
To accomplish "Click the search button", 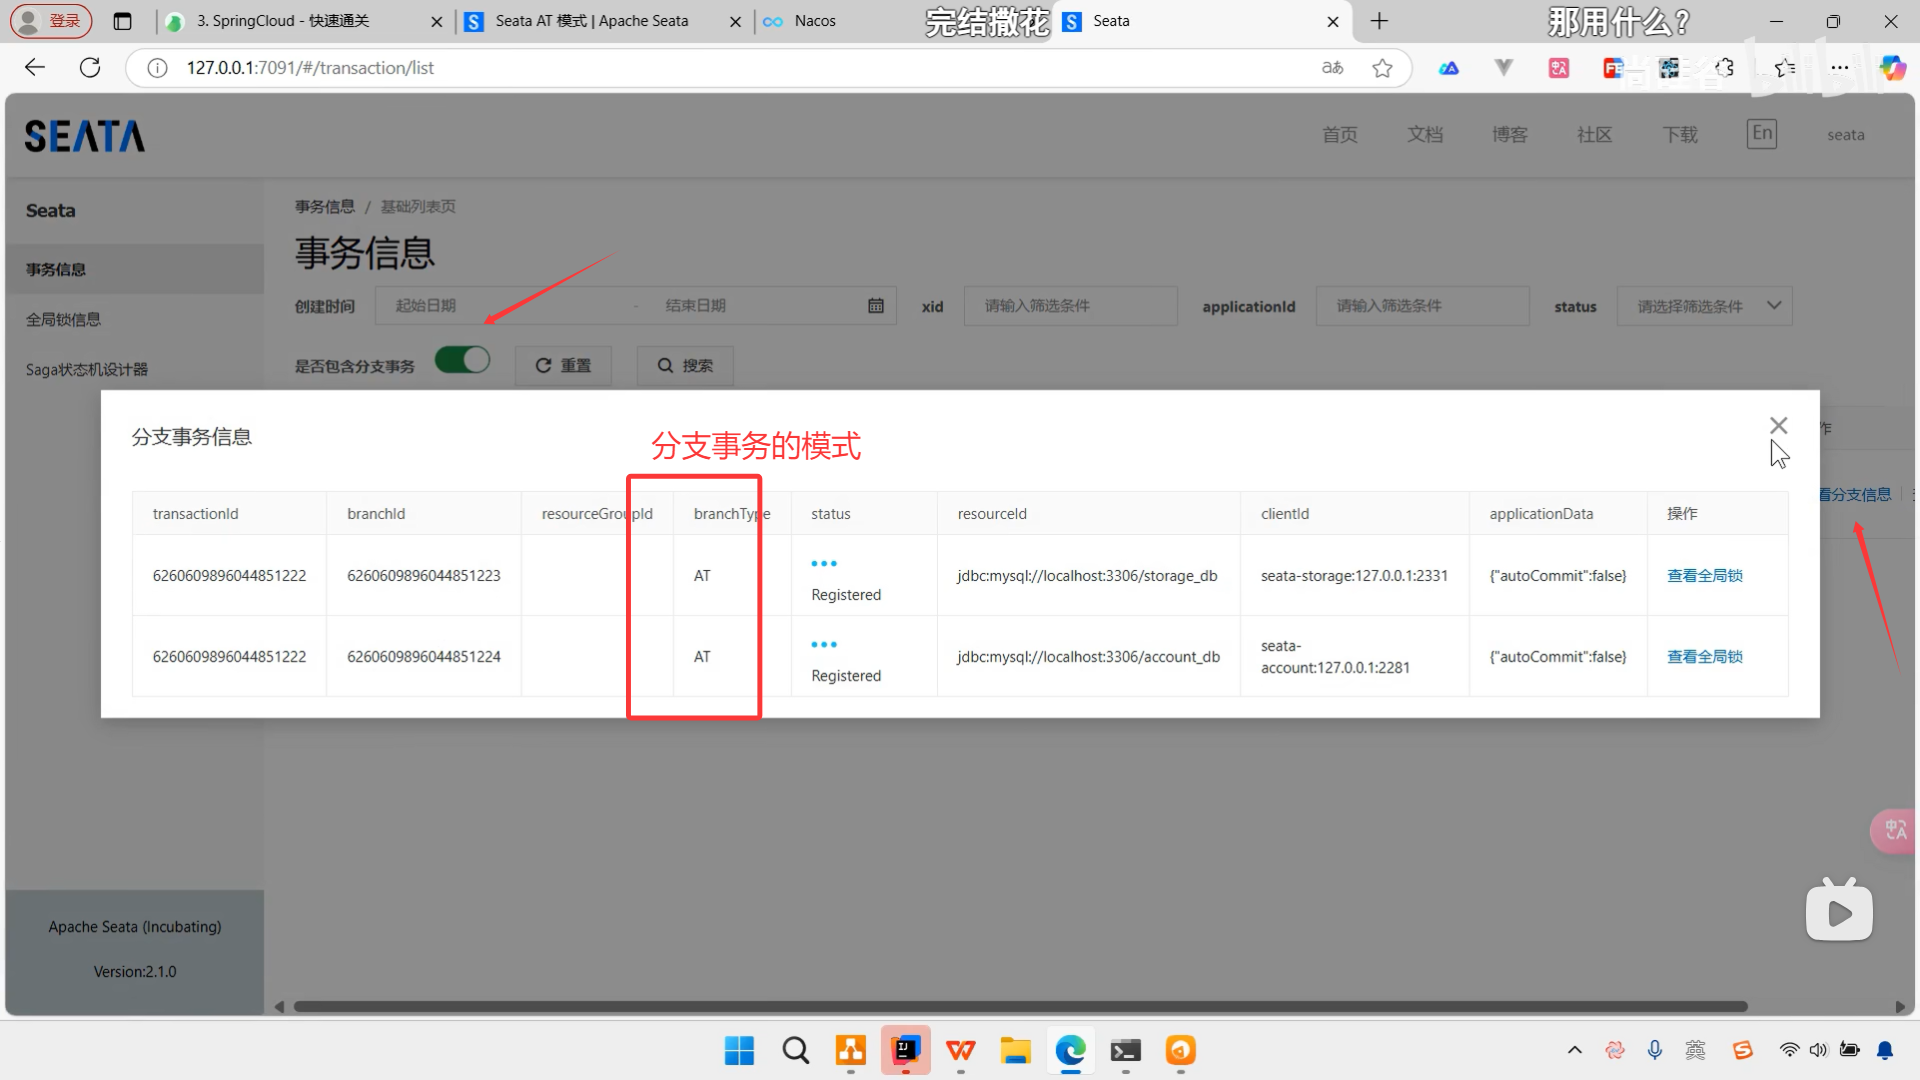I will pyautogui.click(x=685, y=366).
